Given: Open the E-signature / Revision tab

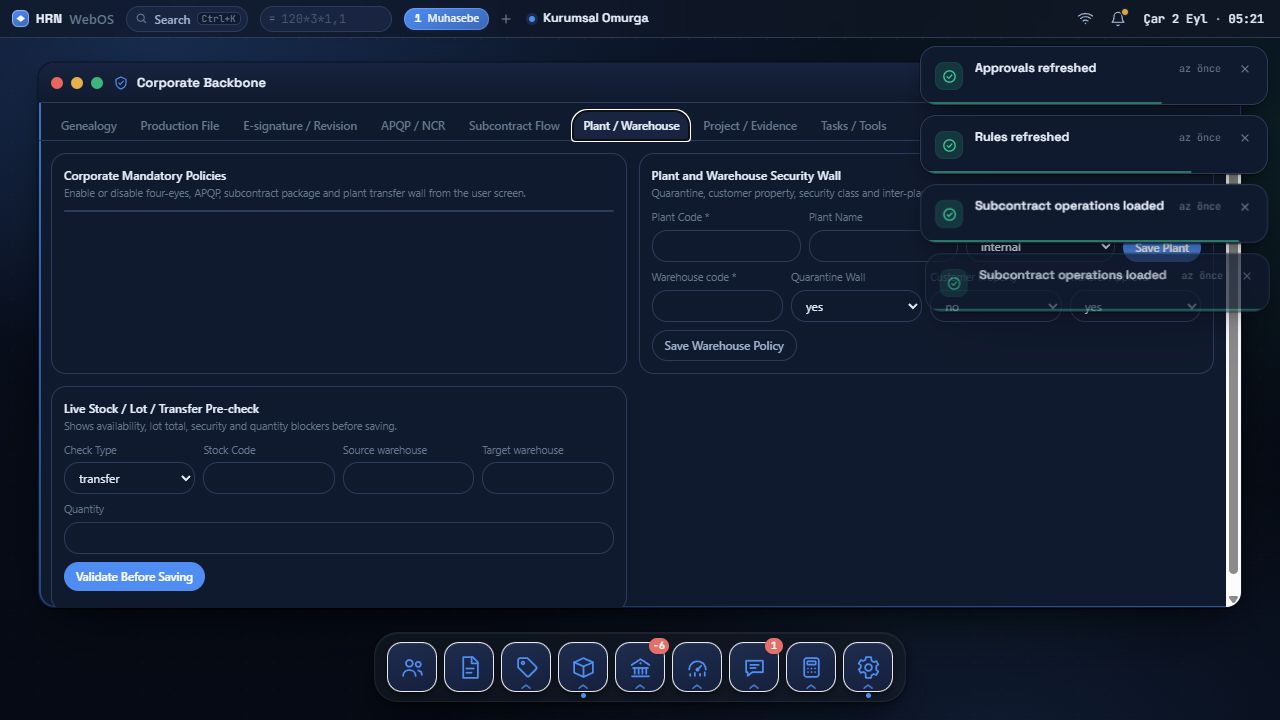Looking at the screenshot, I should pyautogui.click(x=300, y=126).
